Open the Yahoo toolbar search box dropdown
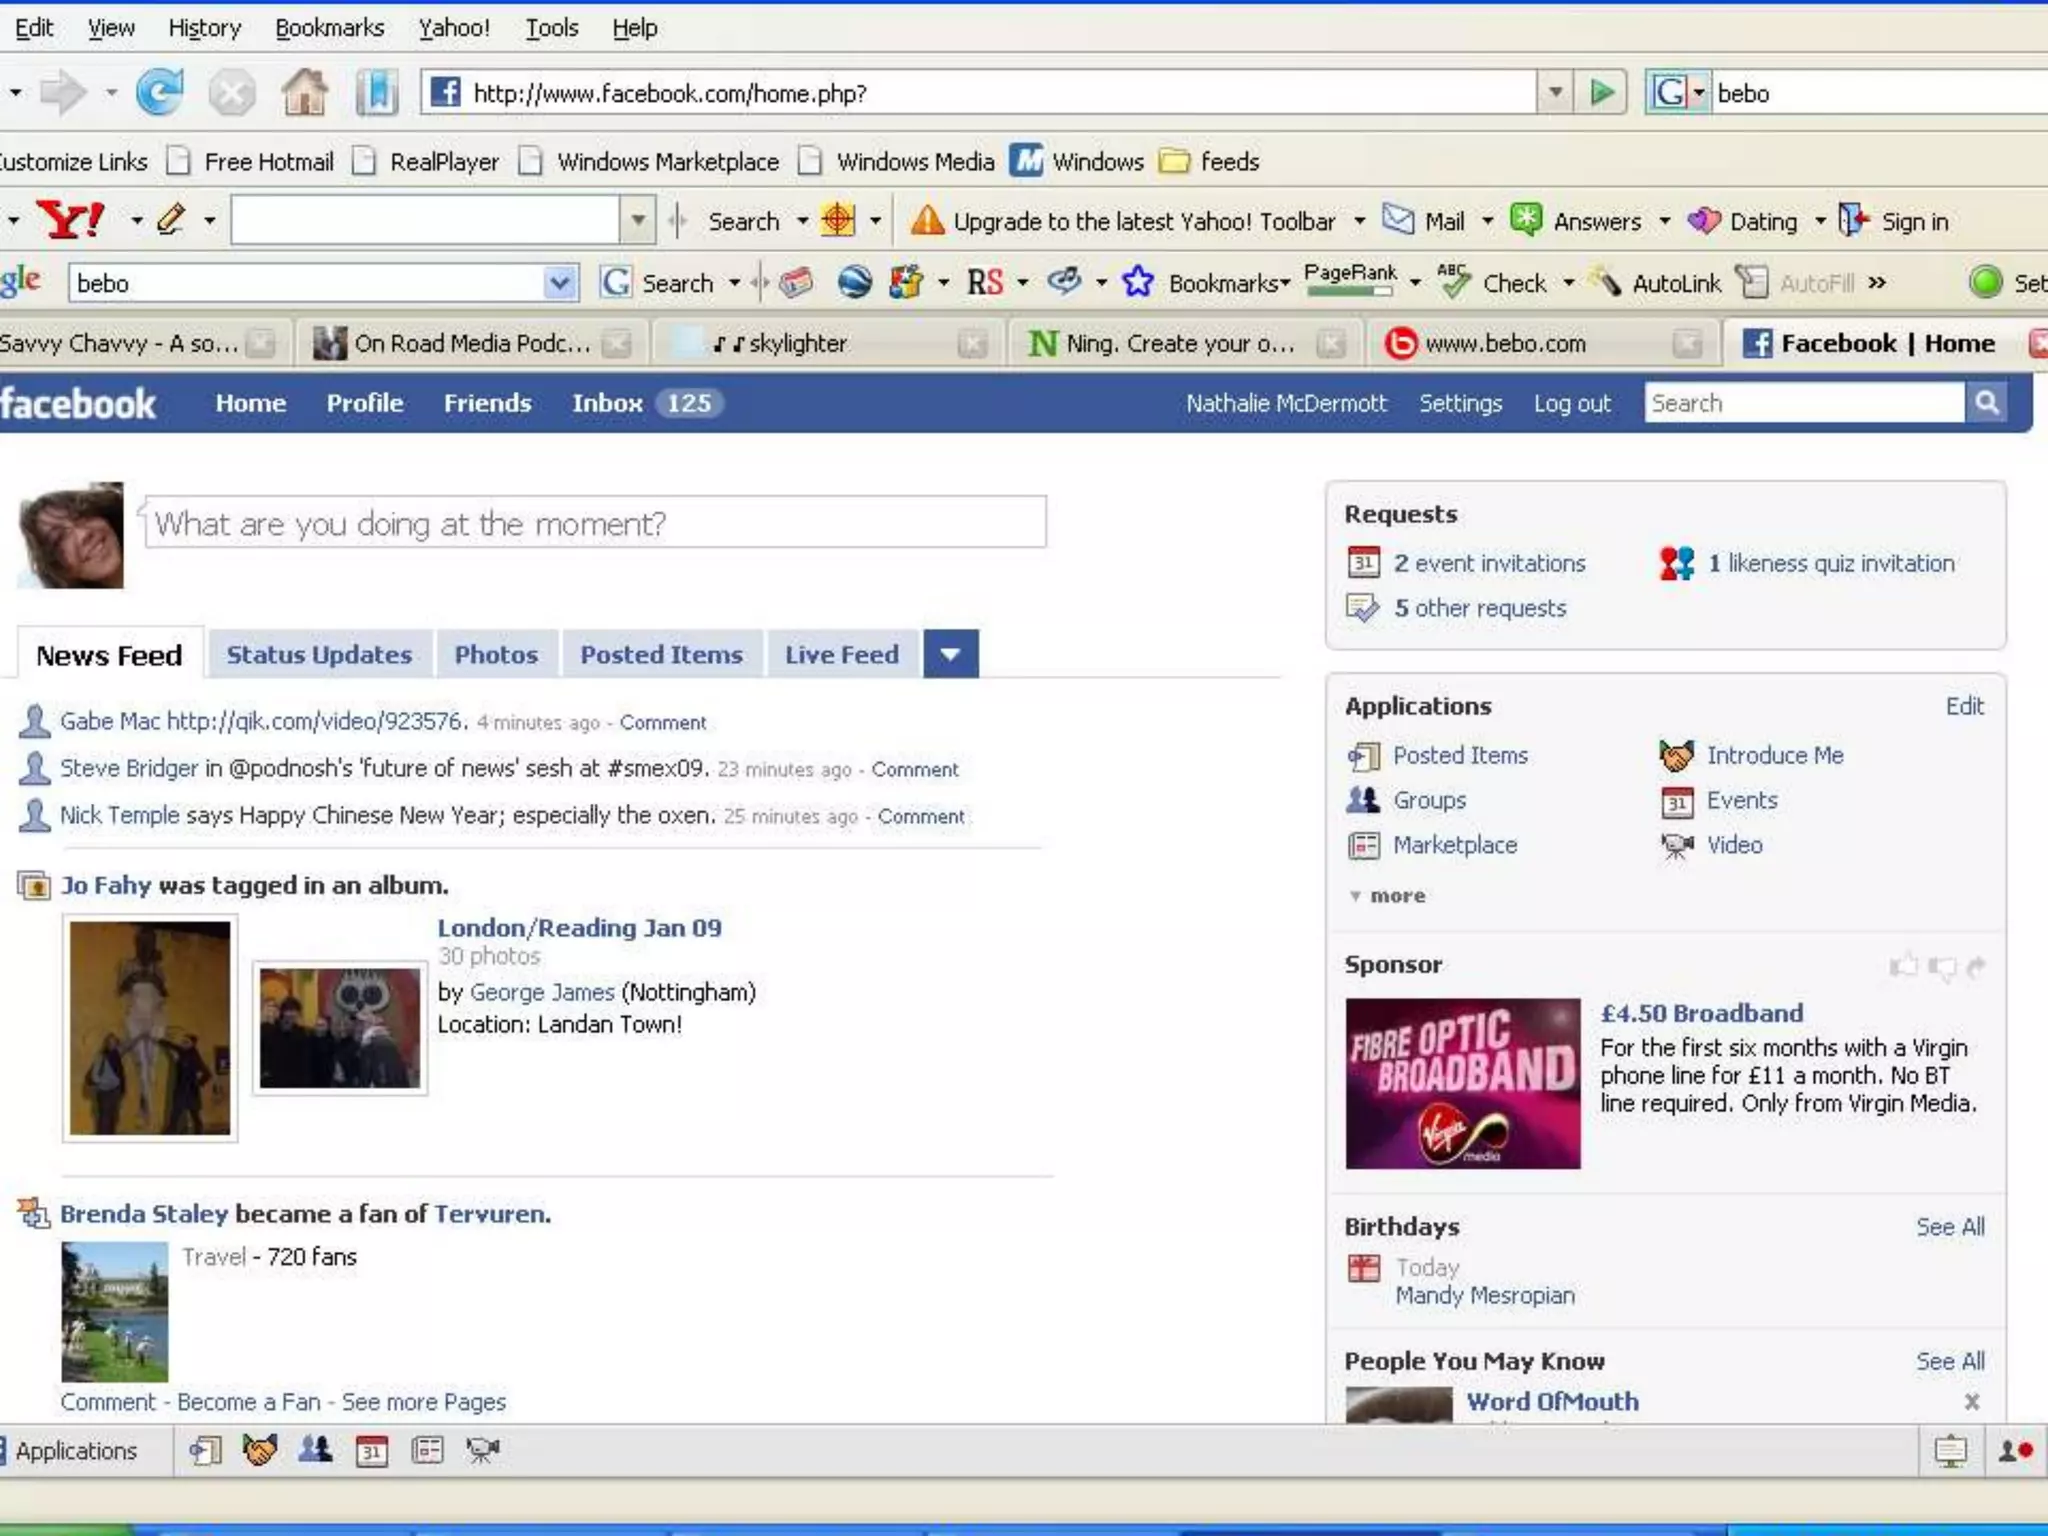2048x1536 pixels. pos(637,220)
